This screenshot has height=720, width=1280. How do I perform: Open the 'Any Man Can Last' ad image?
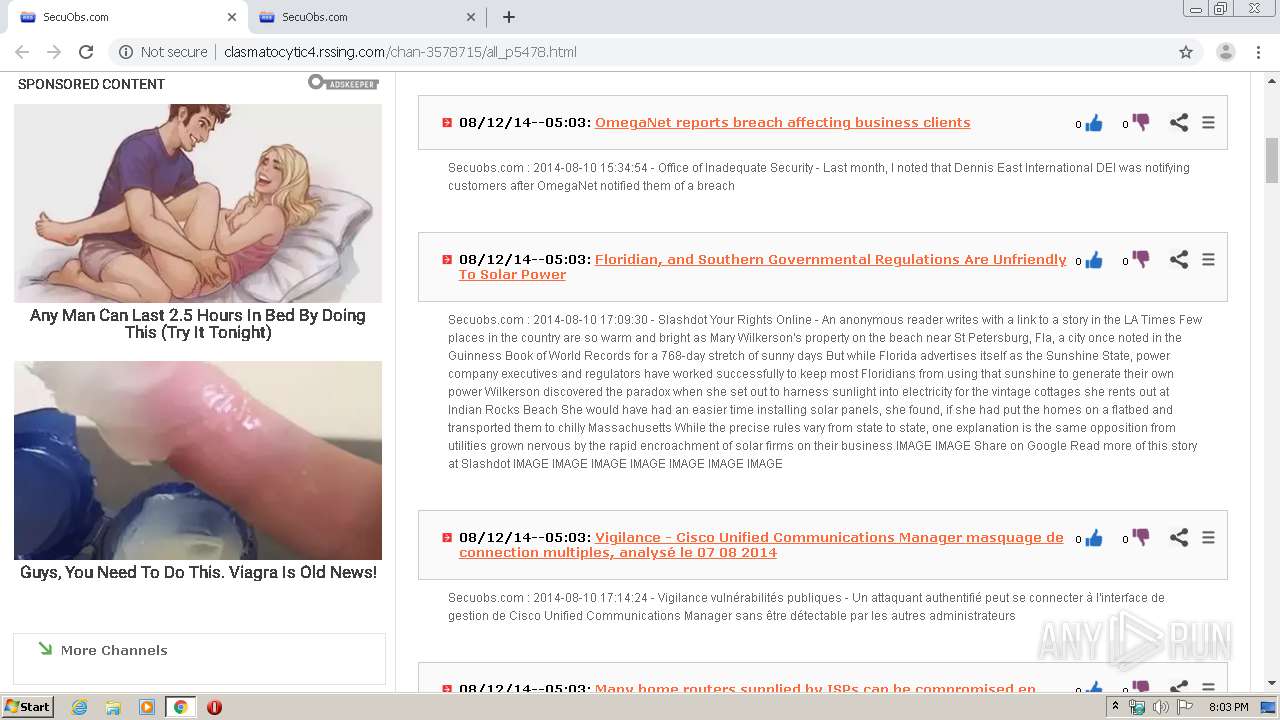[x=198, y=203]
